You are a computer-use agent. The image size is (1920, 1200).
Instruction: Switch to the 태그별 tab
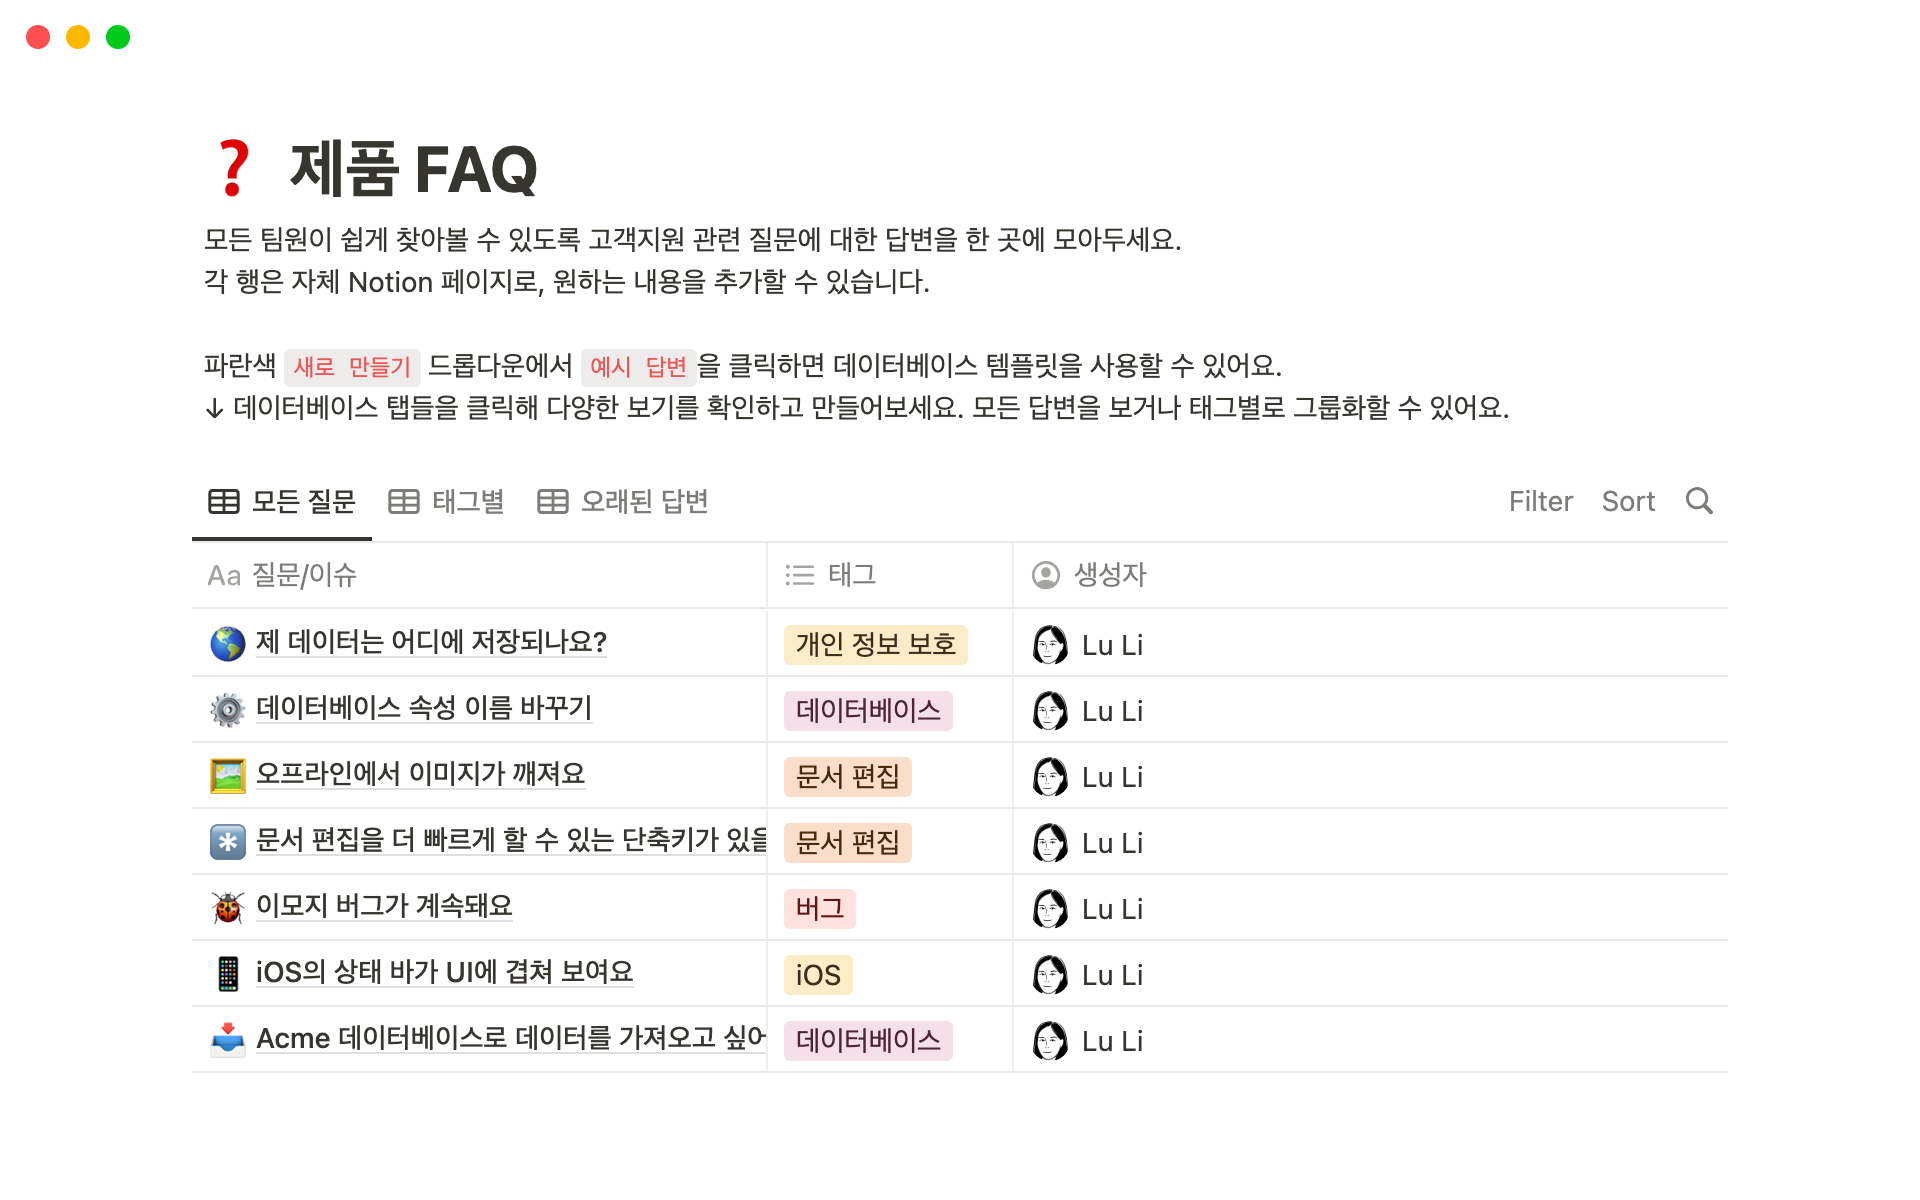point(447,502)
